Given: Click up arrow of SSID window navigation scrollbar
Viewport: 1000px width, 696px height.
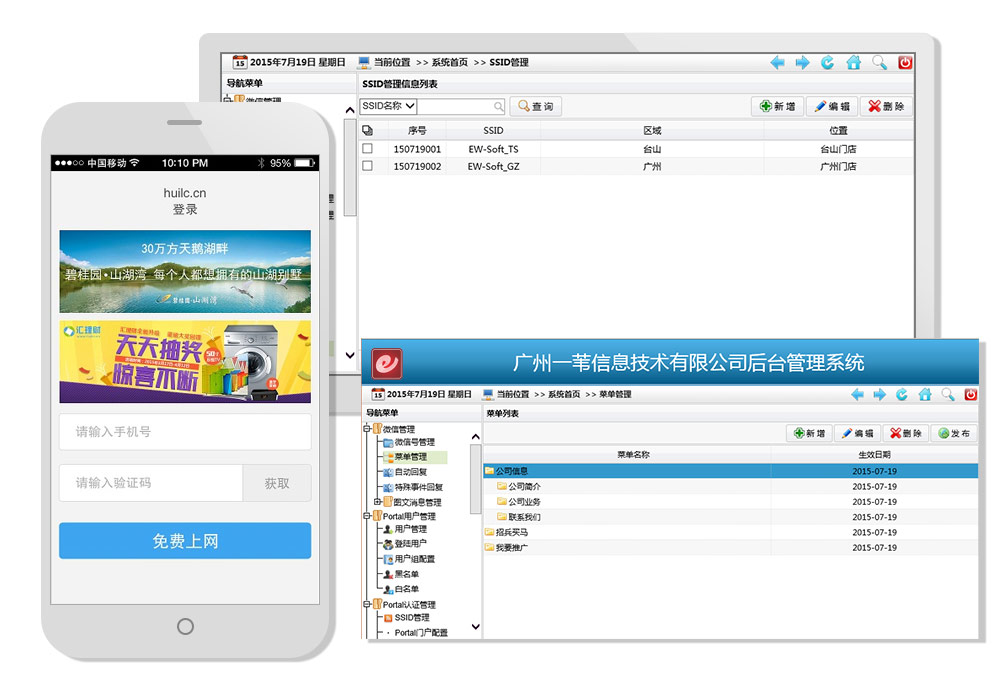Looking at the screenshot, I should coord(349,110).
